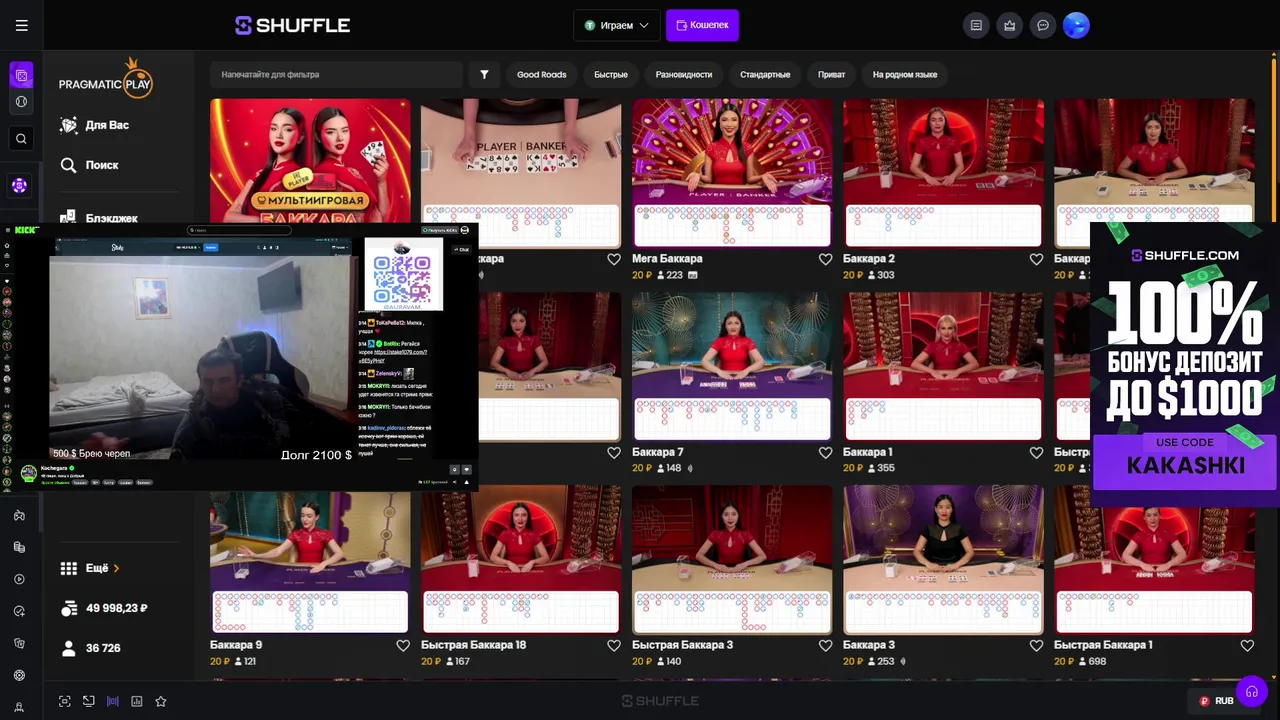Favorite the Быстрая Баккара 1 game
This screenshot has height=720, width=1280.
[1247, 646]
